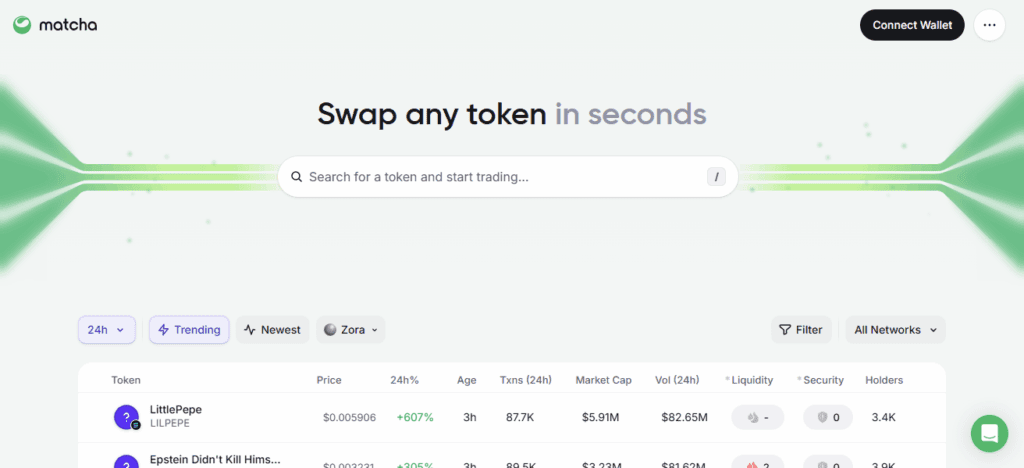Click the LittlePepe token avatar icon
The image size is (1024, 468).
(127, 417)
